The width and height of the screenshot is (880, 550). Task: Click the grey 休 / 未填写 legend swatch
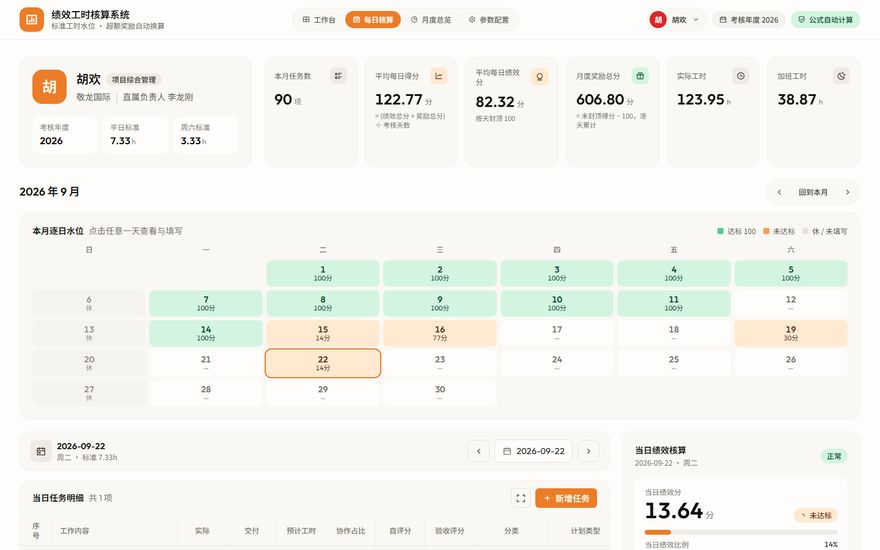[805, 231]
